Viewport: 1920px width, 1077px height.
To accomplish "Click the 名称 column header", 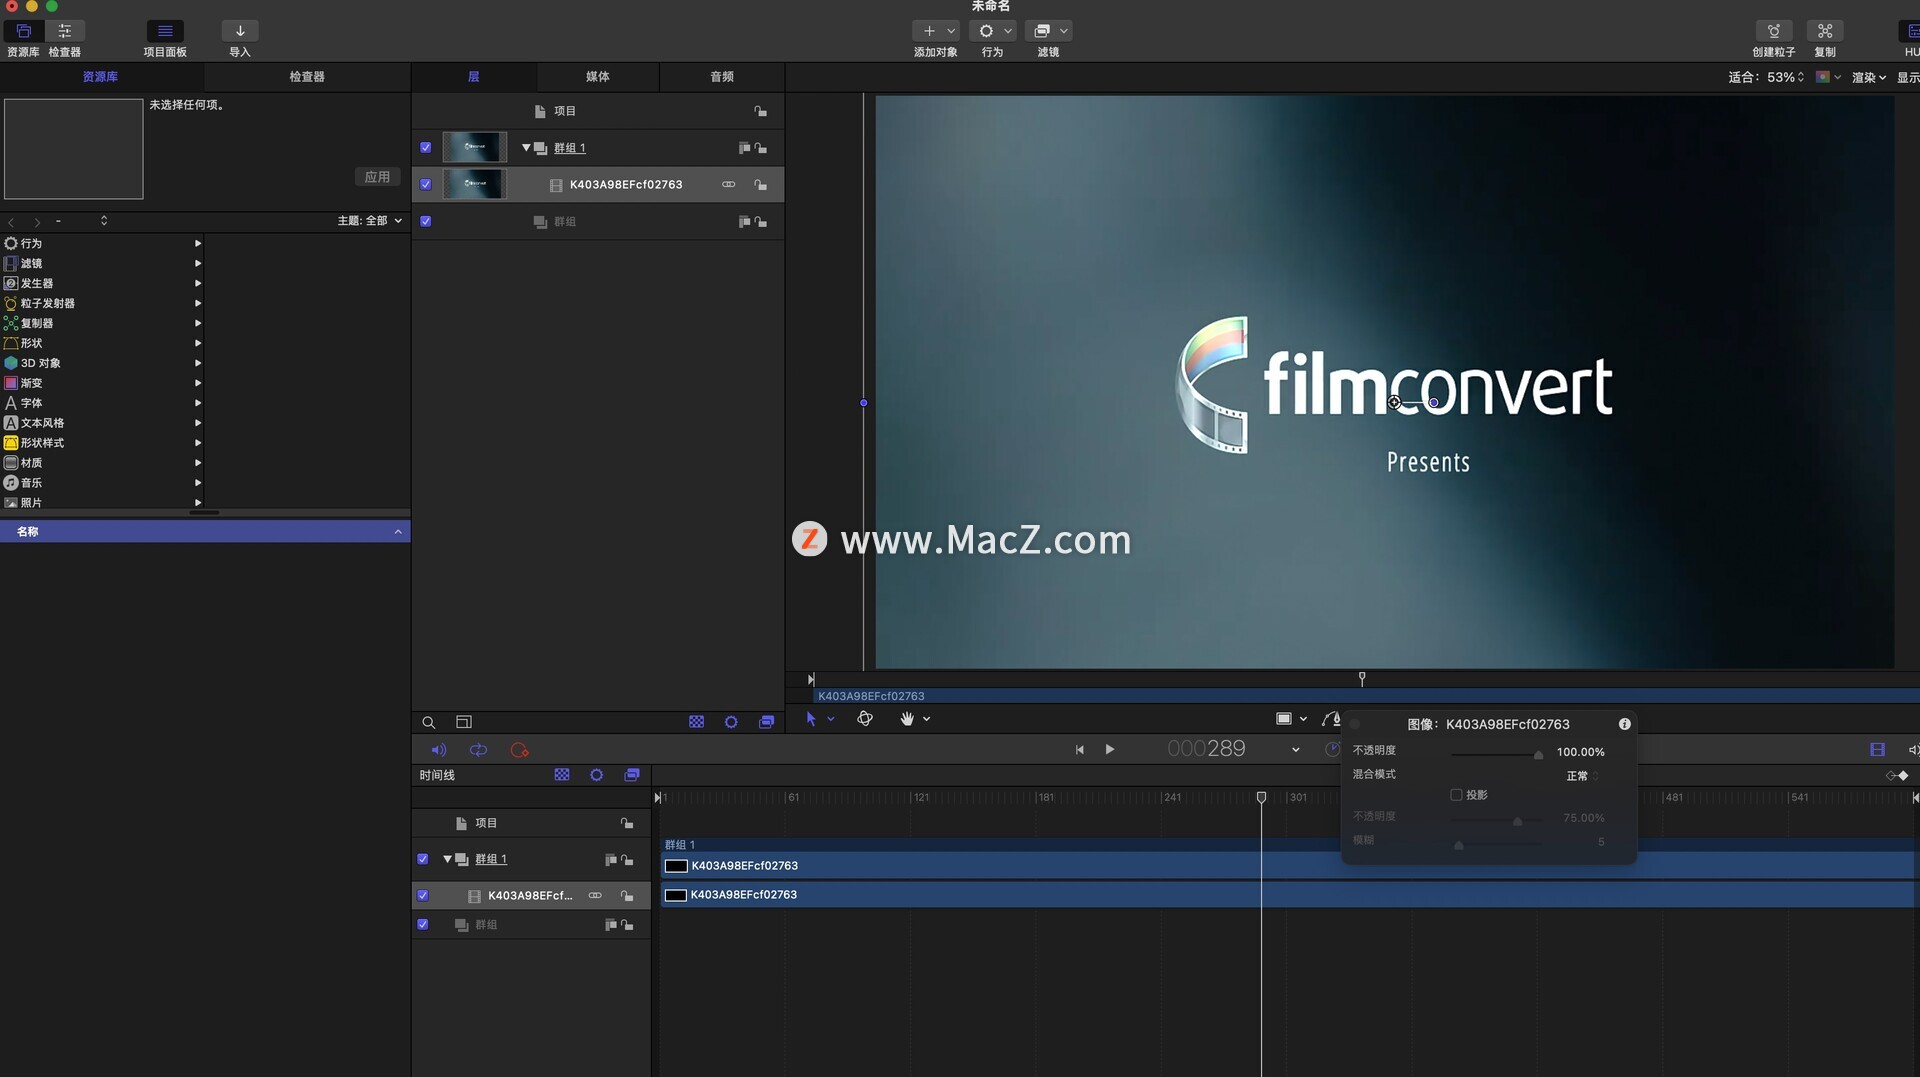I will click(x=205, y=532).
